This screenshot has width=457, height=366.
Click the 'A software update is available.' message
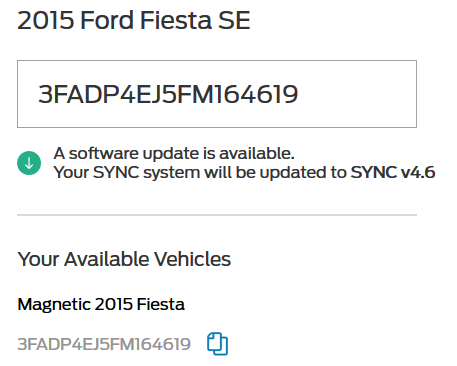click(x=174, y=153)
